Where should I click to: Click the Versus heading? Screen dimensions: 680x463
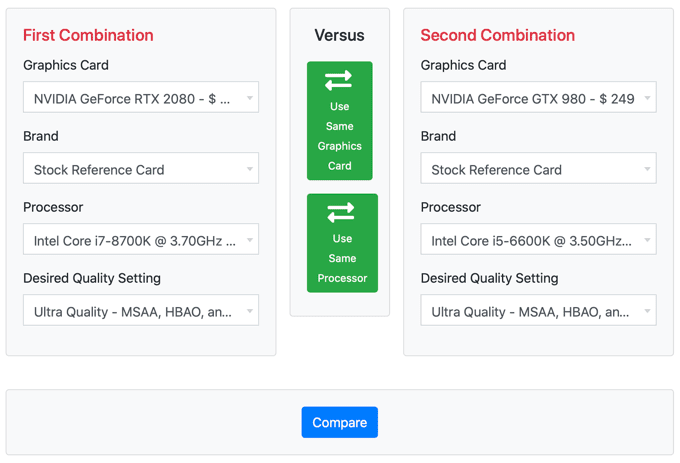[339, 35]
